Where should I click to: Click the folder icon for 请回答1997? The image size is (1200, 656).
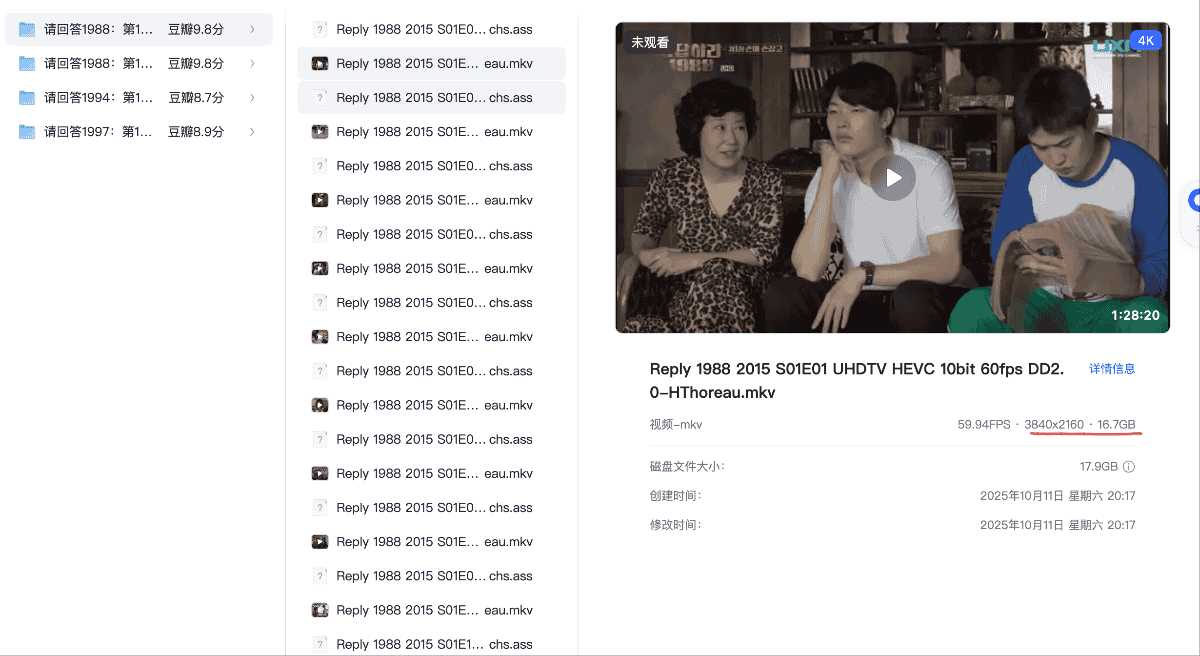tap(27, 132)
